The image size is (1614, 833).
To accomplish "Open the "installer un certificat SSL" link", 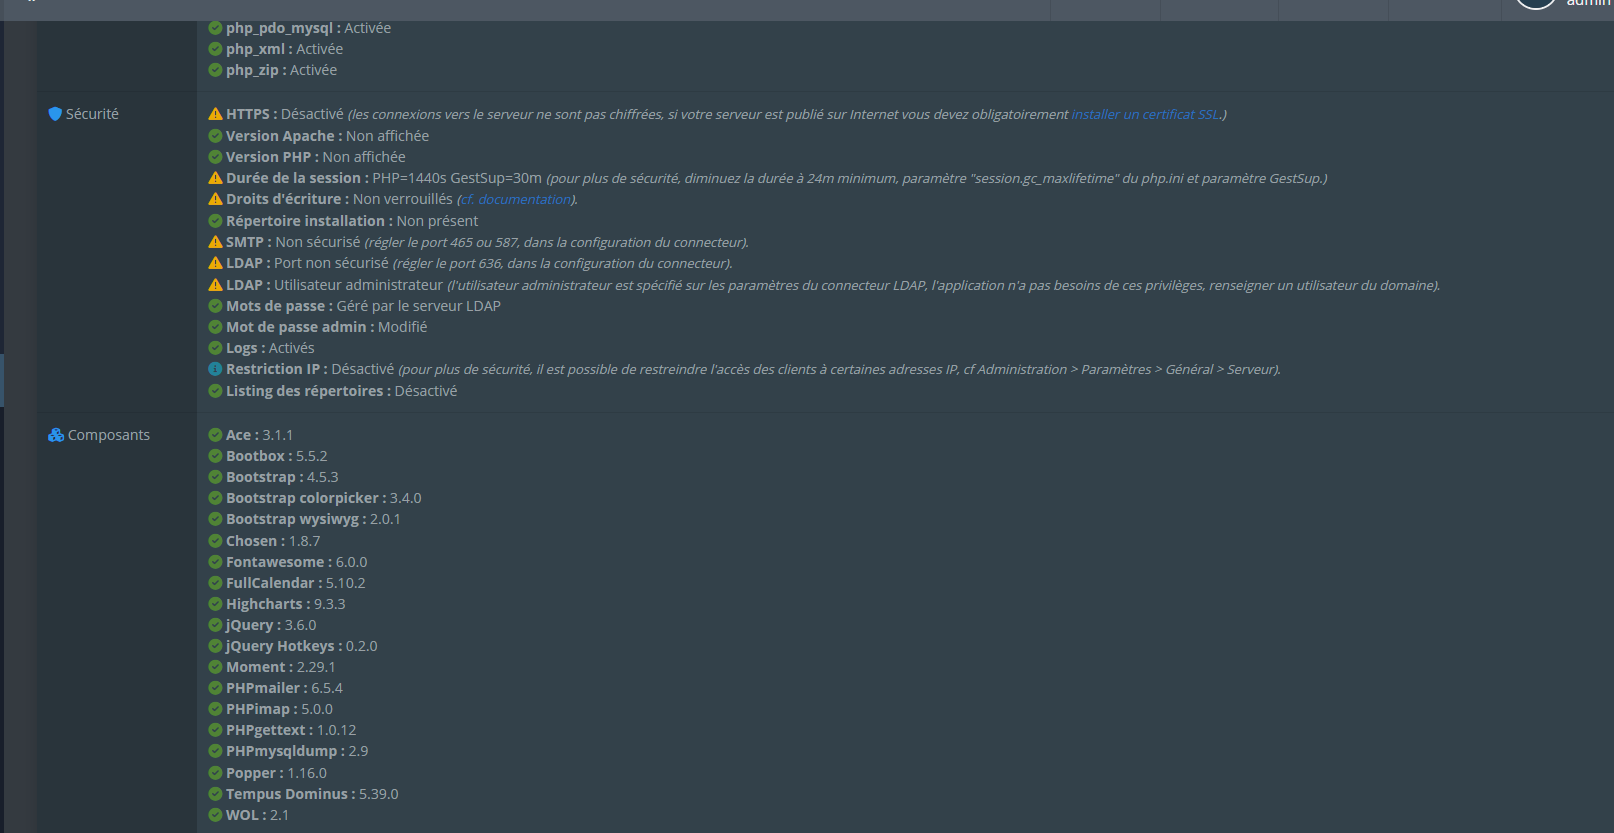I will coord(1146,115).
